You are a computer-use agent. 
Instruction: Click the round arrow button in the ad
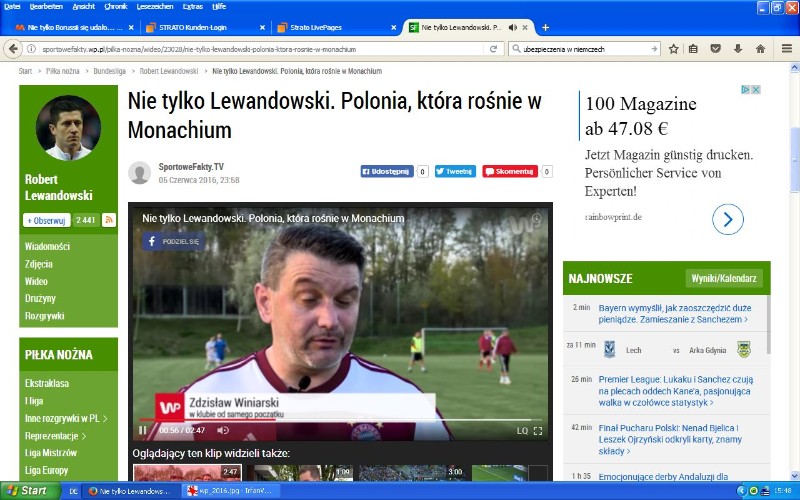728,219
